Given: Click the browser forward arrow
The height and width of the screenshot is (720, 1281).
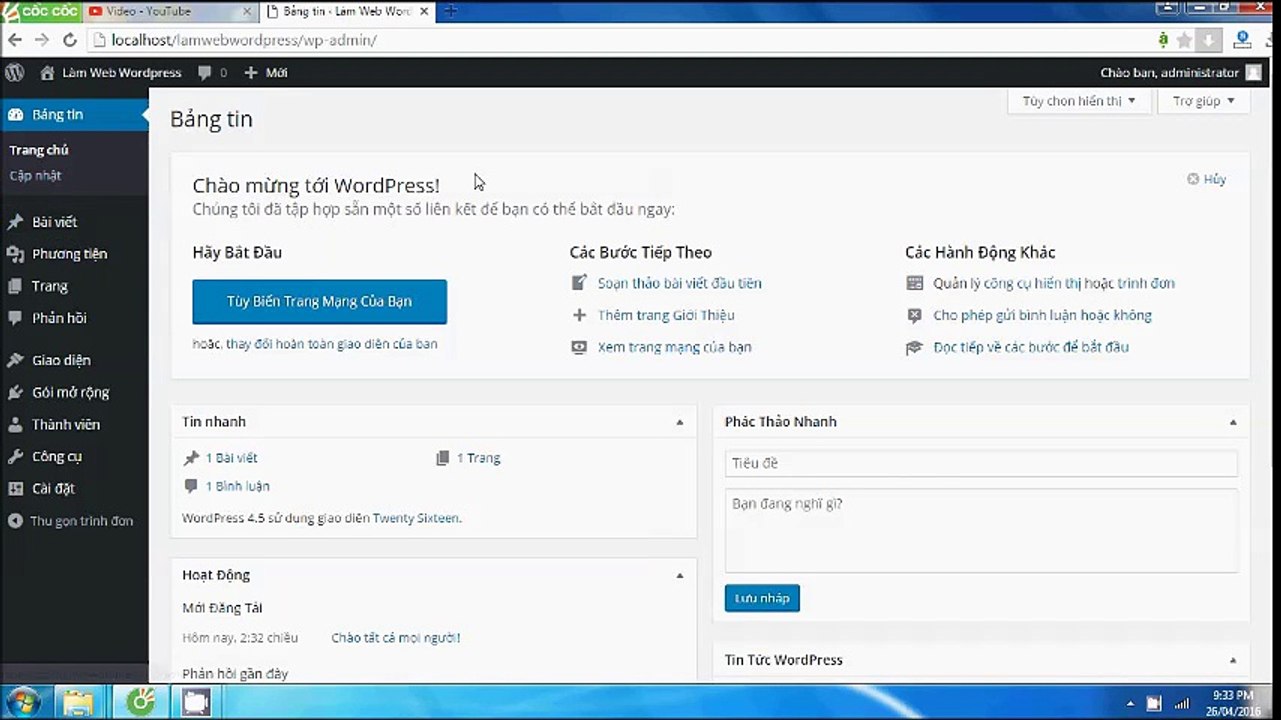Looking at the screenshot, I should tap(41, 40).
